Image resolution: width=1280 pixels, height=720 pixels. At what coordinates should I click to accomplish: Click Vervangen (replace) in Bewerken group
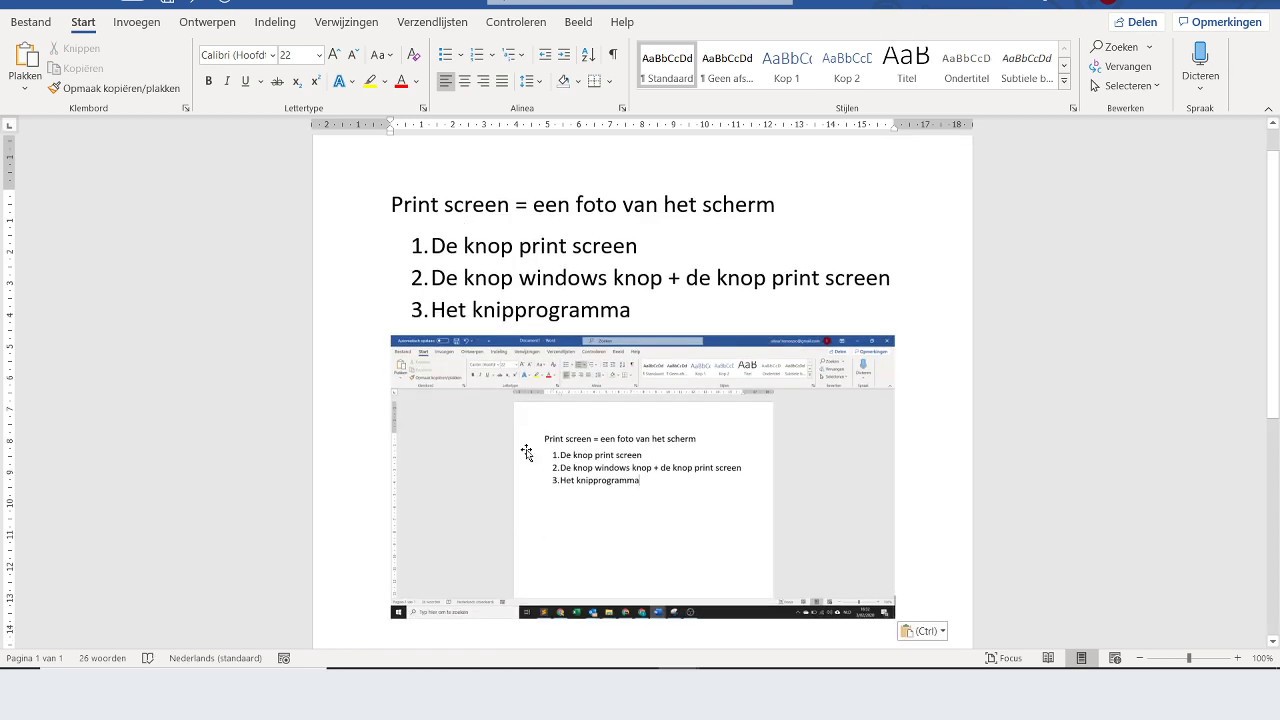tap(1121, 66)
